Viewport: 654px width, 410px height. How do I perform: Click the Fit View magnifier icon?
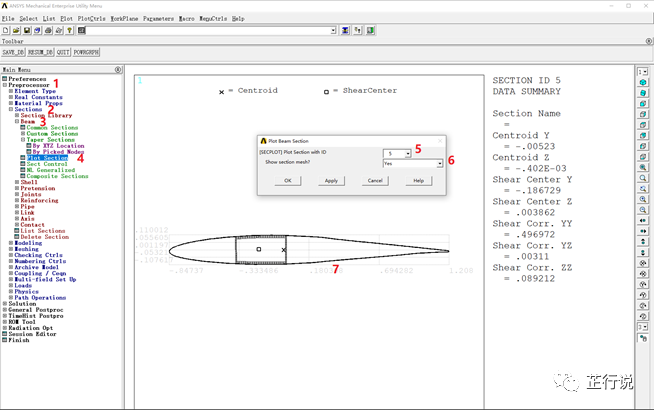(643, 167)
